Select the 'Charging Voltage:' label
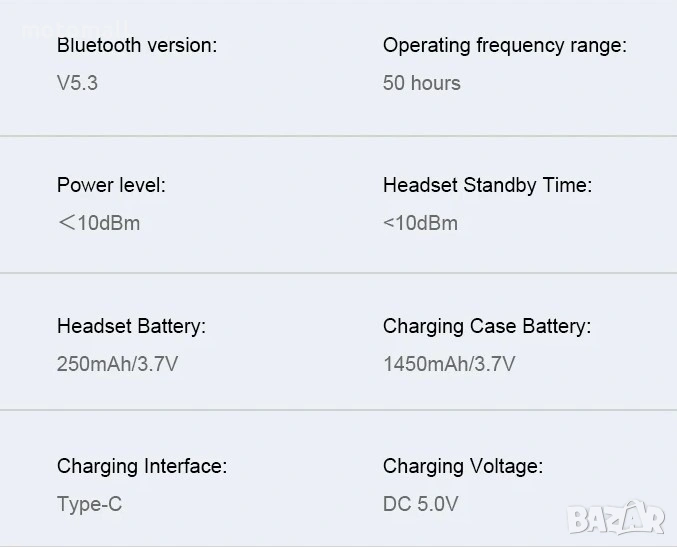The width and height of the screenshot is (677, 547). point(463,466)
